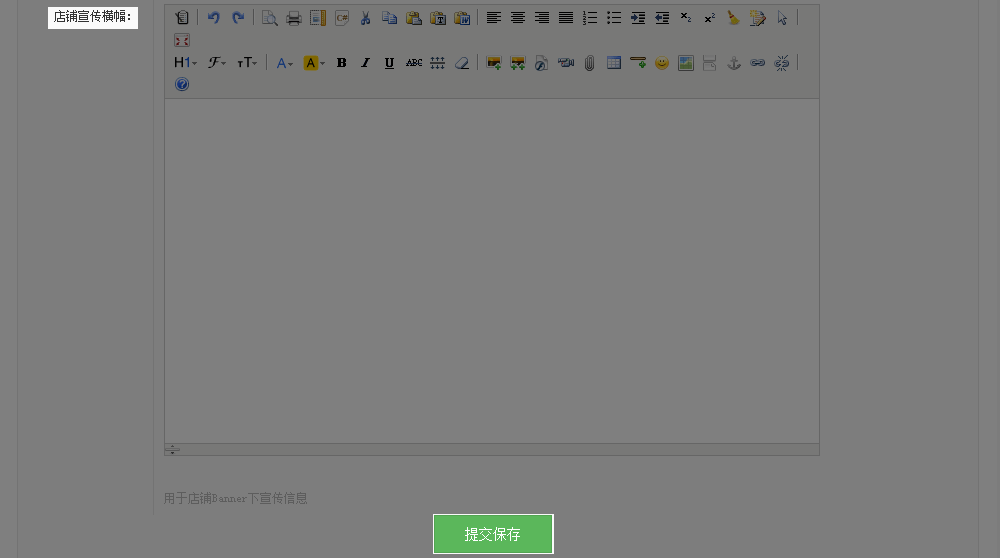Click the undo arrow icon
Image resolution: width=1000 pixels, height=558 pixels.
point(213,18)
